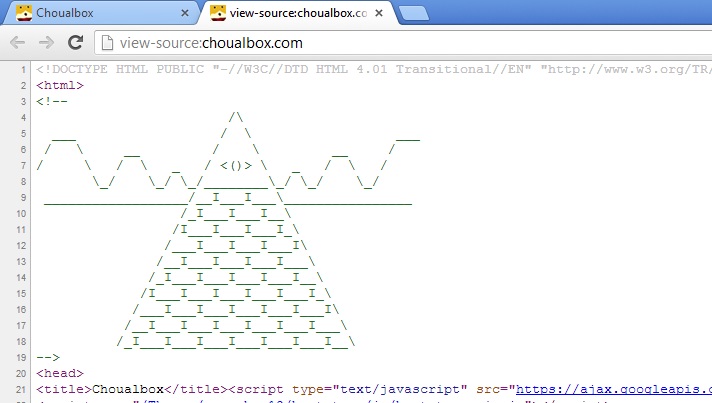Click the view-source tab favicon

click(x=218, y=13)
